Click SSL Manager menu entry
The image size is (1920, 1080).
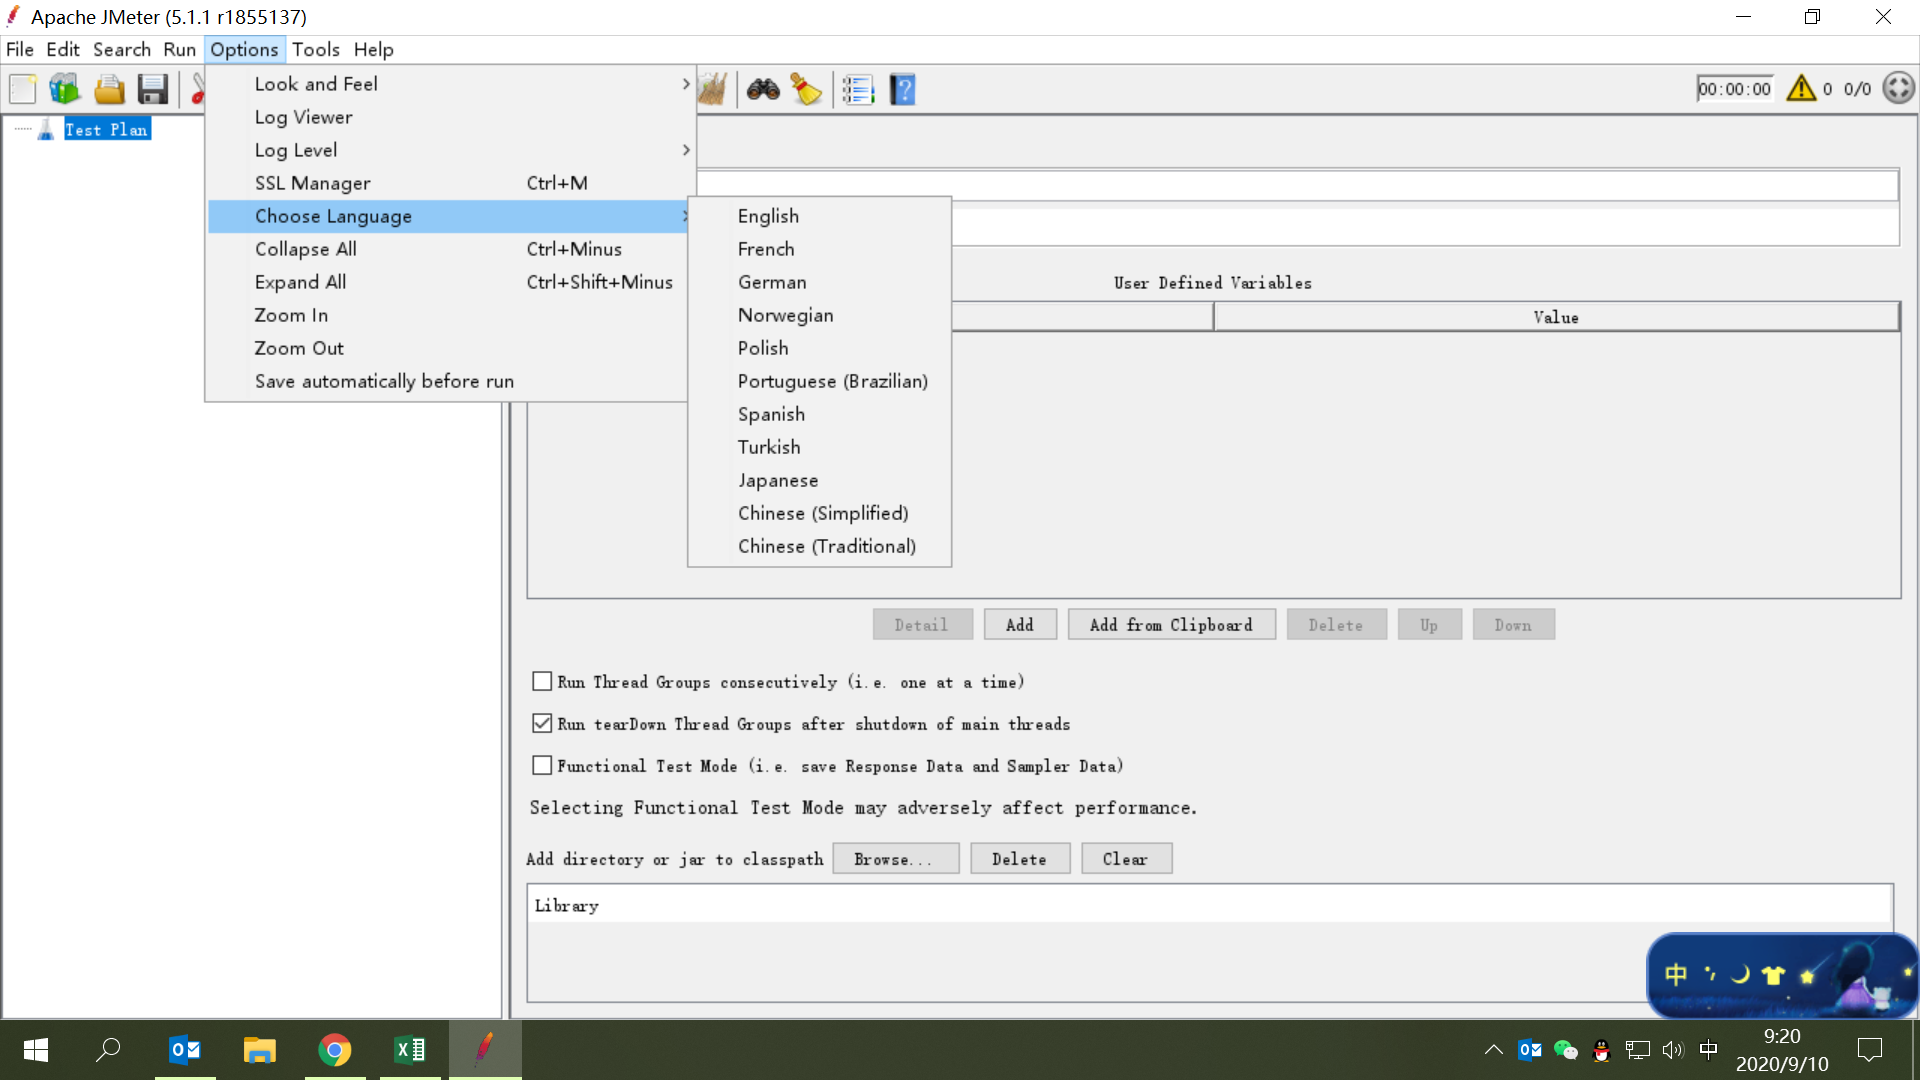pos(312,183)
